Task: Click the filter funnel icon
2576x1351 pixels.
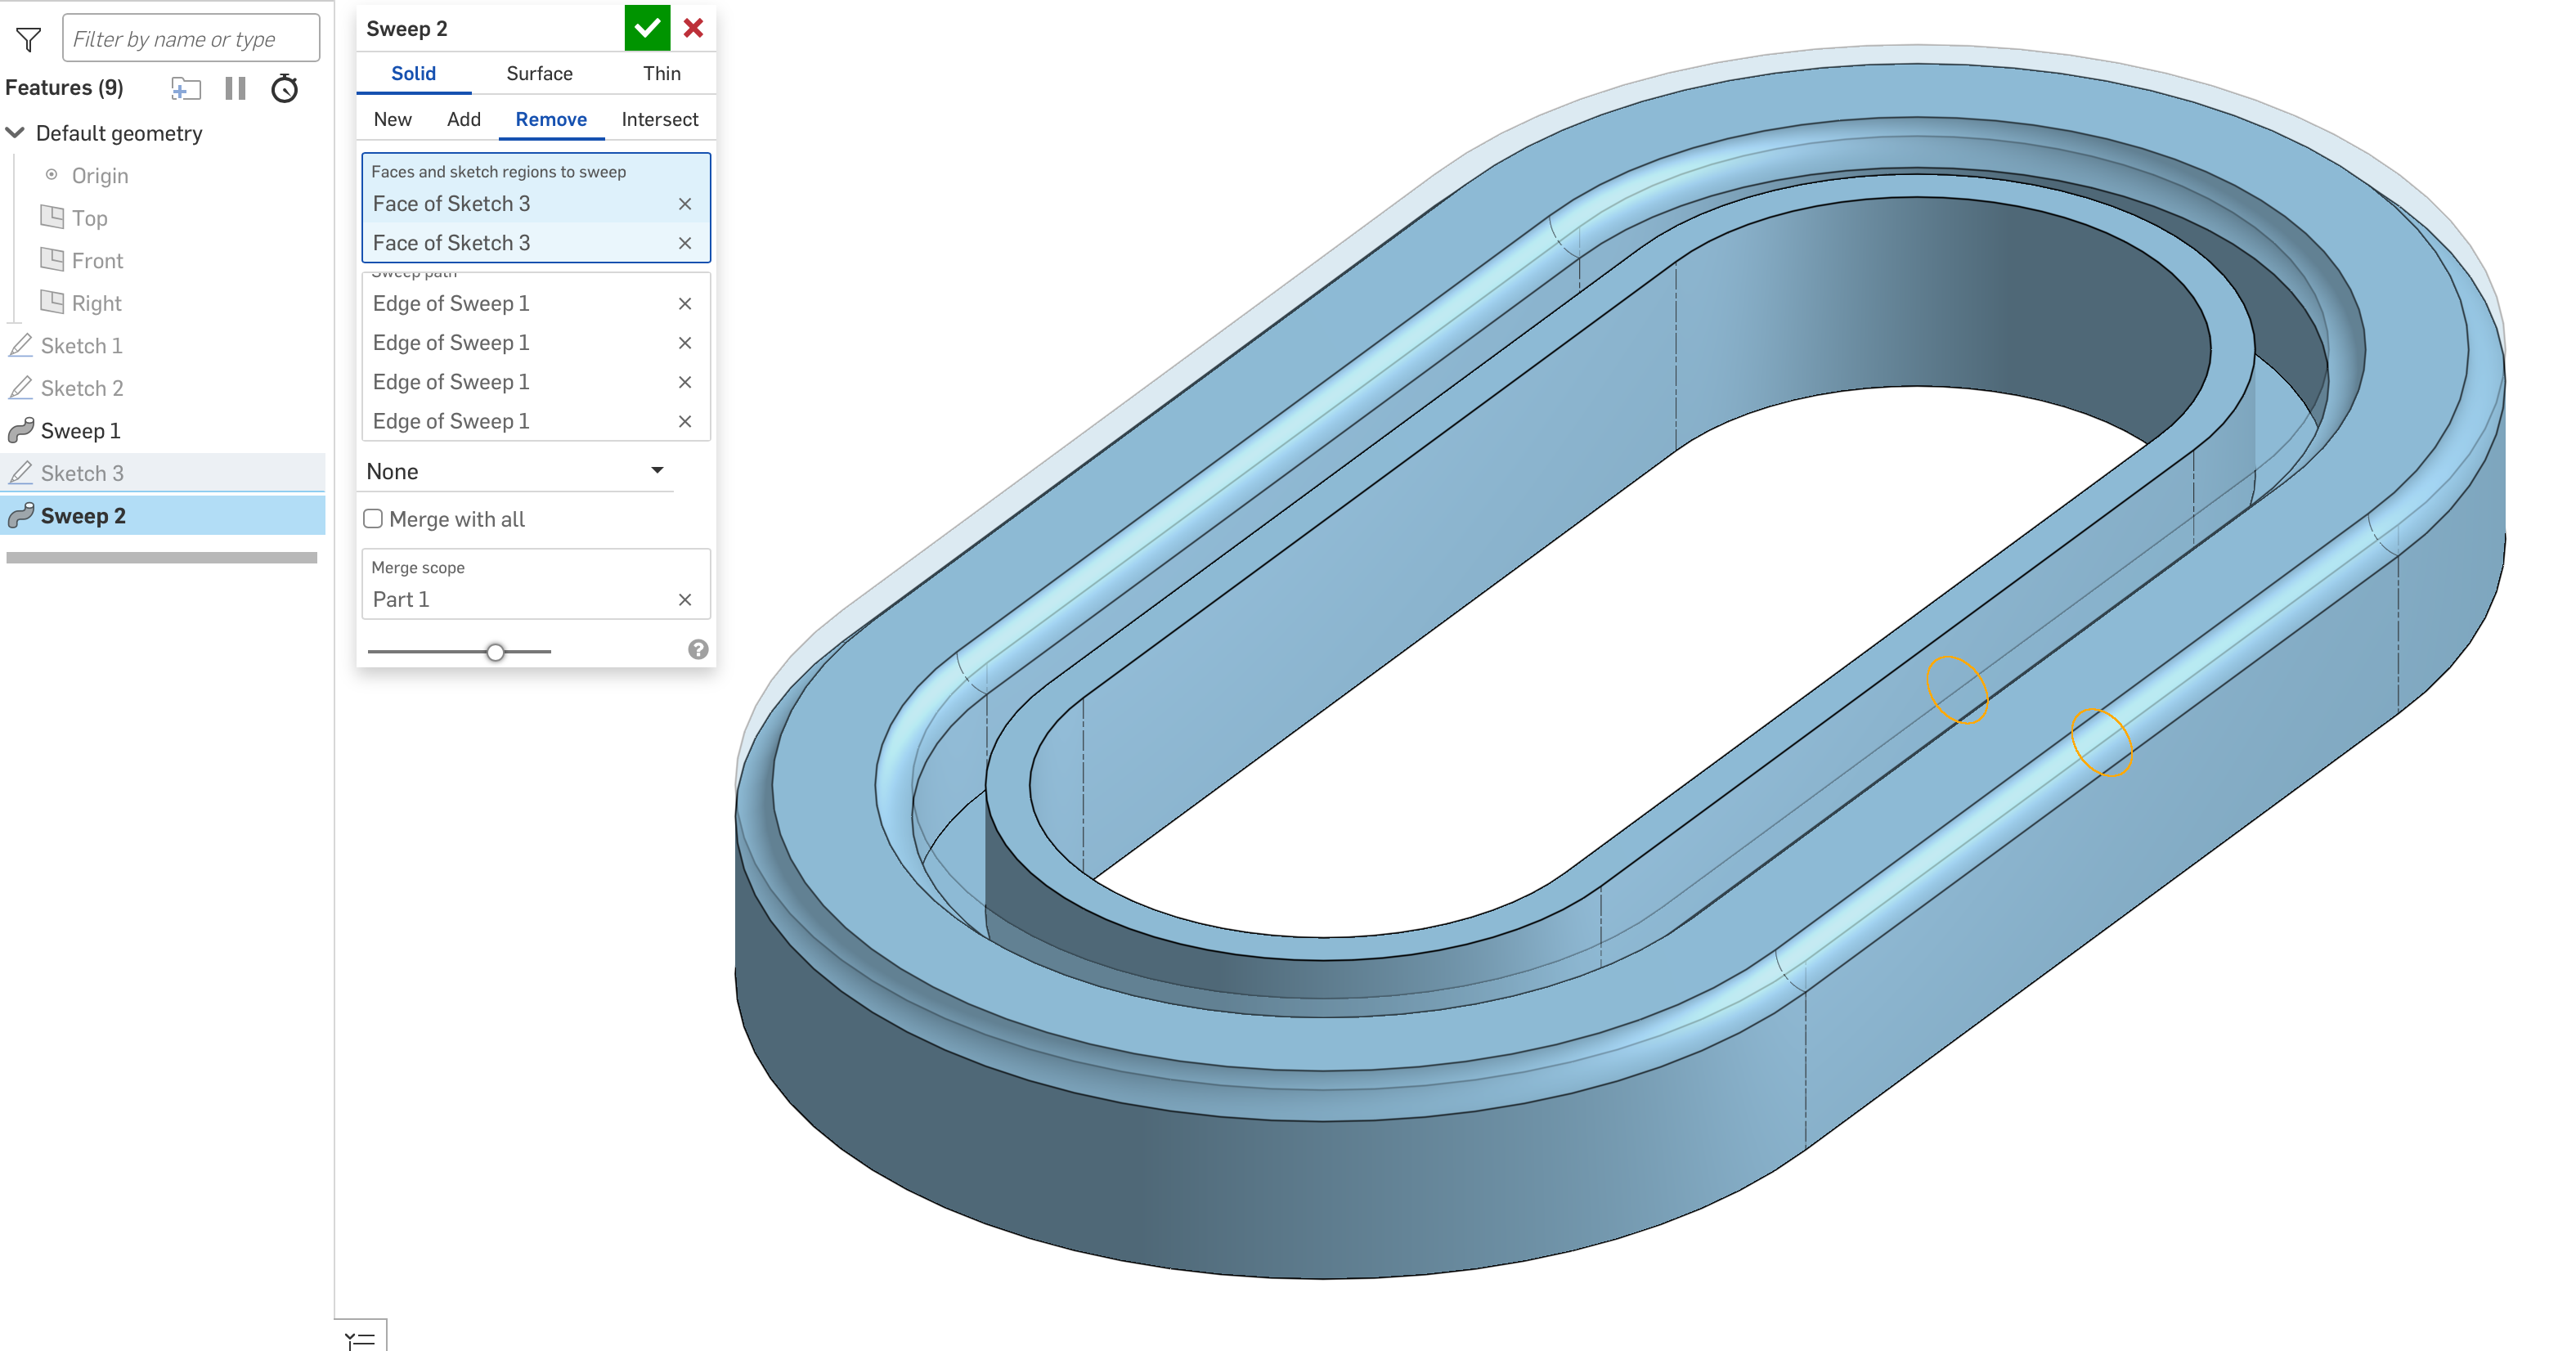Action: click(x=28, y=40)
